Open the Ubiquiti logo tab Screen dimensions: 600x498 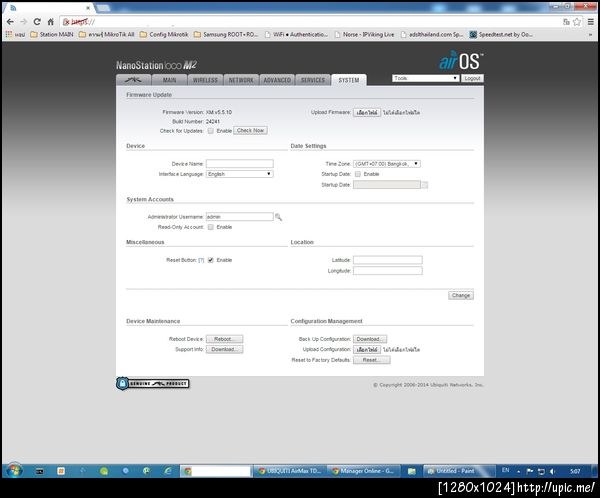133,80
